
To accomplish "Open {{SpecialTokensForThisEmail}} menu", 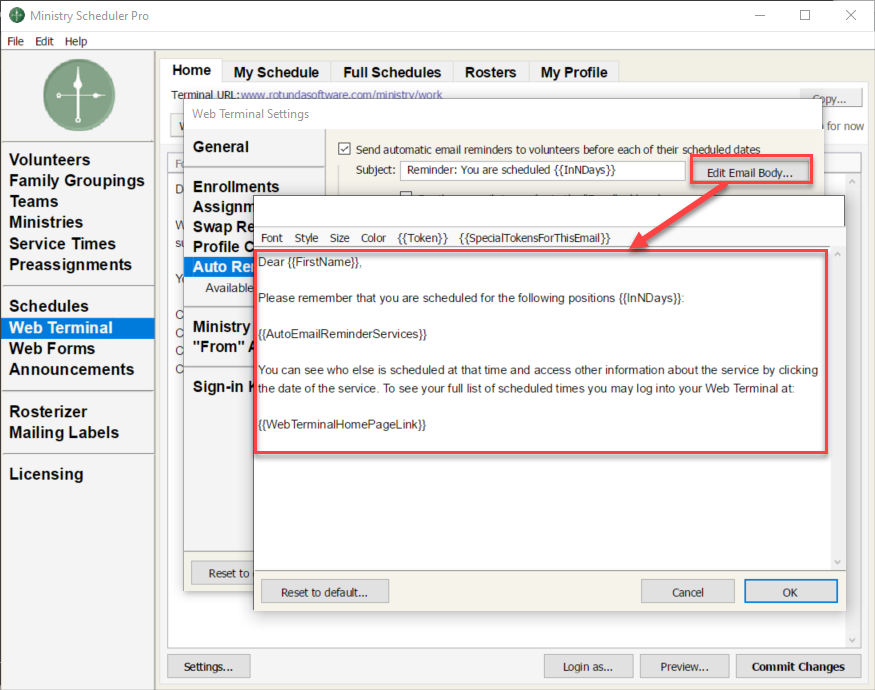I will pyautogui.click(x=535, y=238).
